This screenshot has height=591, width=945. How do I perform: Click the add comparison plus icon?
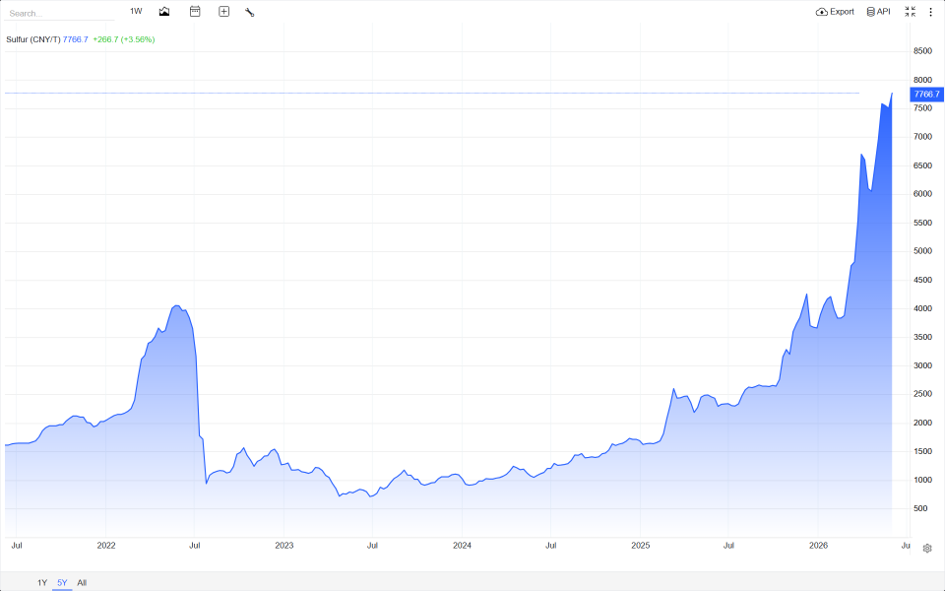click(x=224, y=11)
